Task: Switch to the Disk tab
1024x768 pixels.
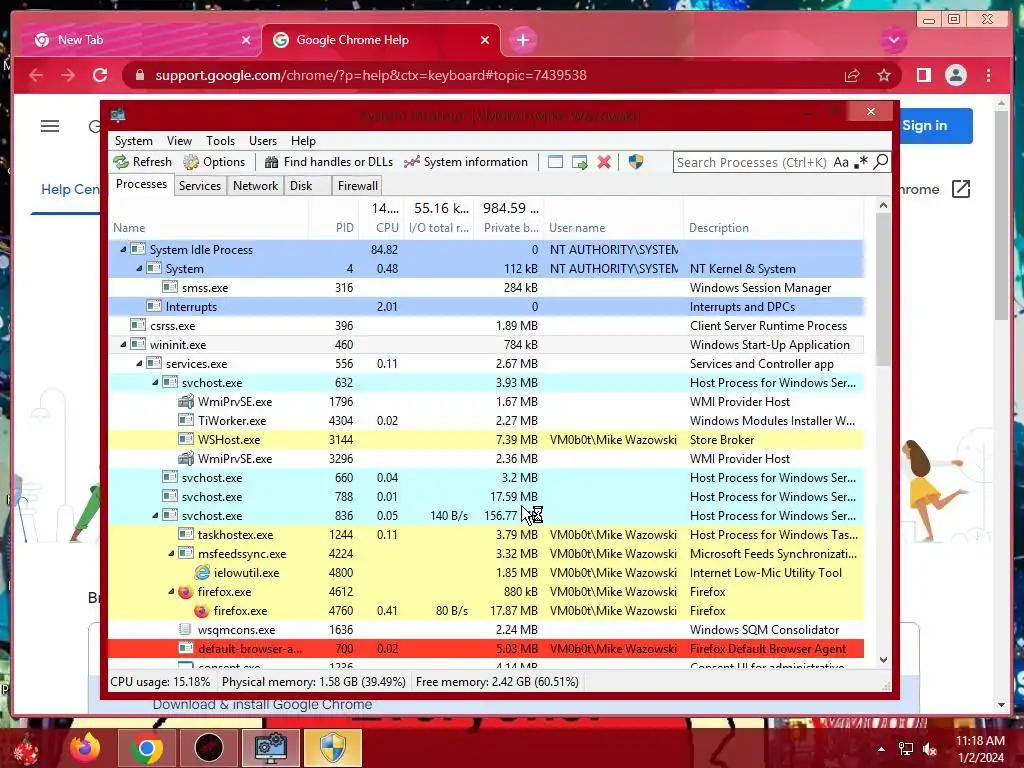Action: click(301, 186)
